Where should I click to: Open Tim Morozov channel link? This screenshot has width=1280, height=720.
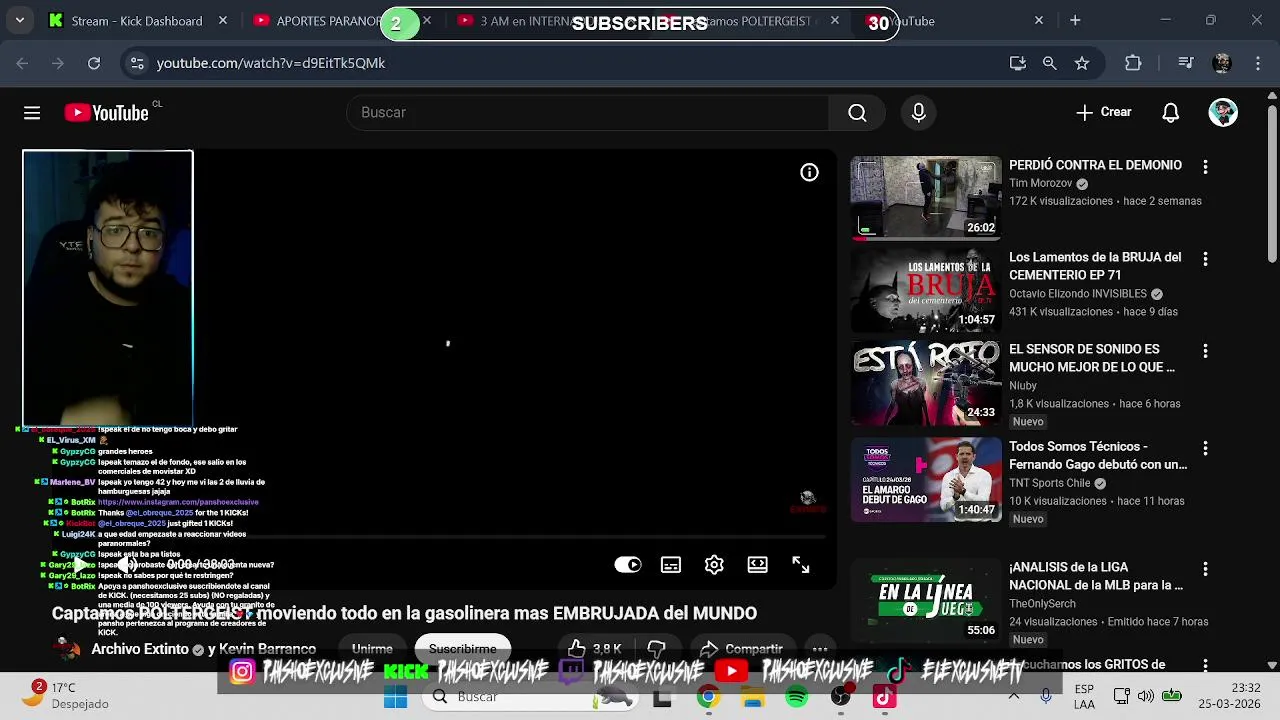point(1040,183)
